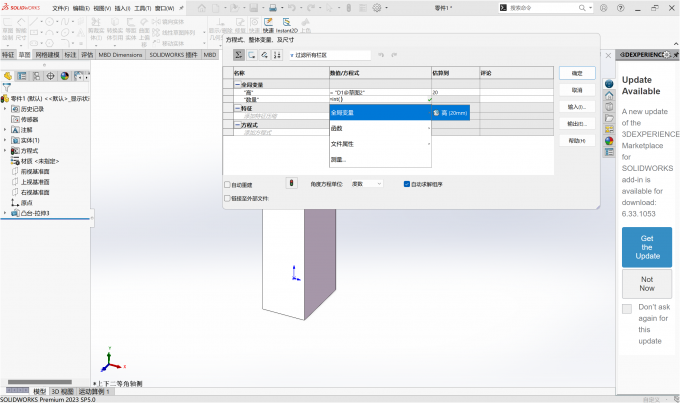The height and width of the screenshot is (403, 680).
Task: Click the Get the Update button
Action: (647, 247)
